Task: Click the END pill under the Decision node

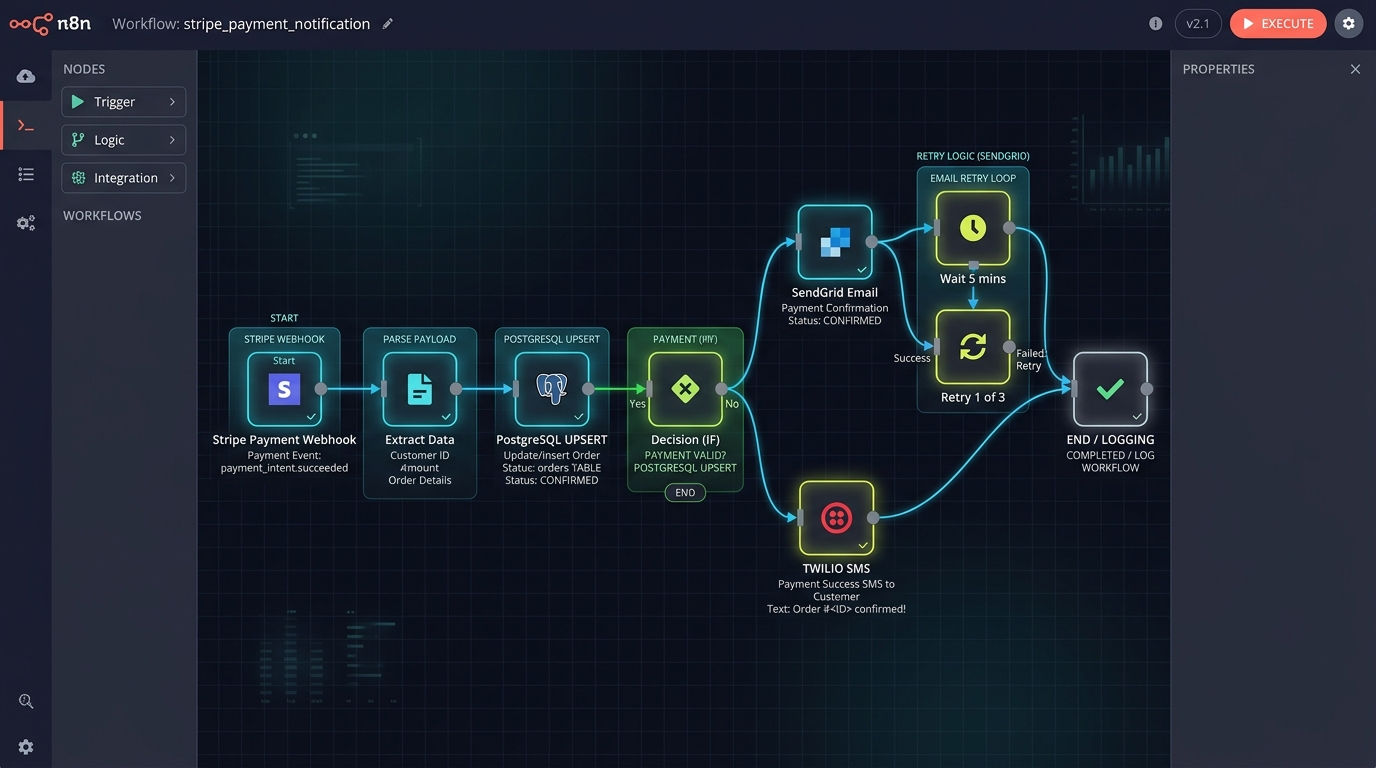Action: pyautogui.click(x=685, y=492)
